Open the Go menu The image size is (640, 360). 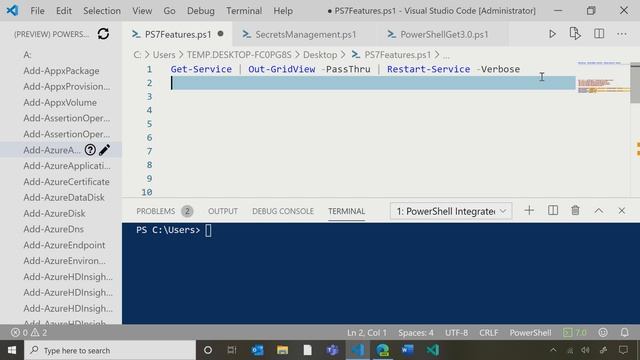coord(169,11)
